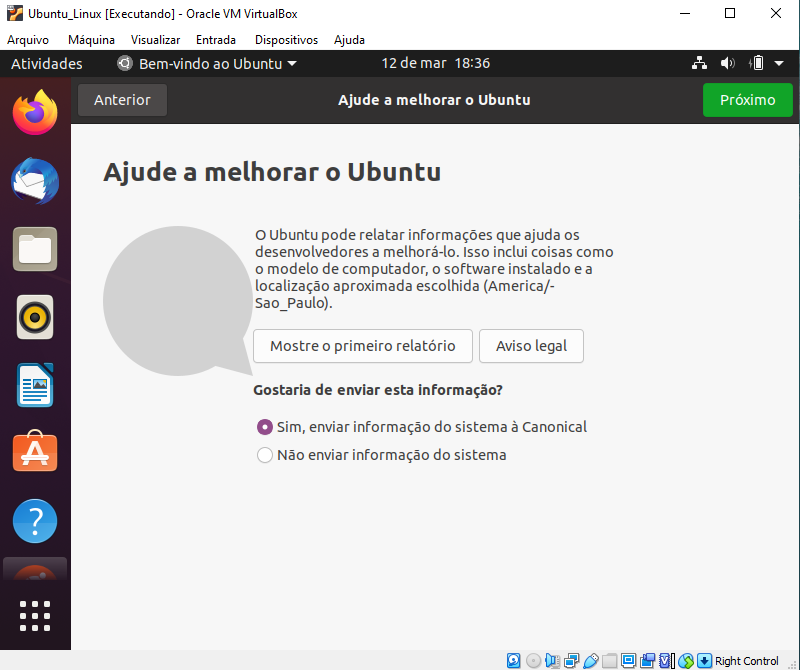Click VirtualBox network adapters status icon

(571, 661)
